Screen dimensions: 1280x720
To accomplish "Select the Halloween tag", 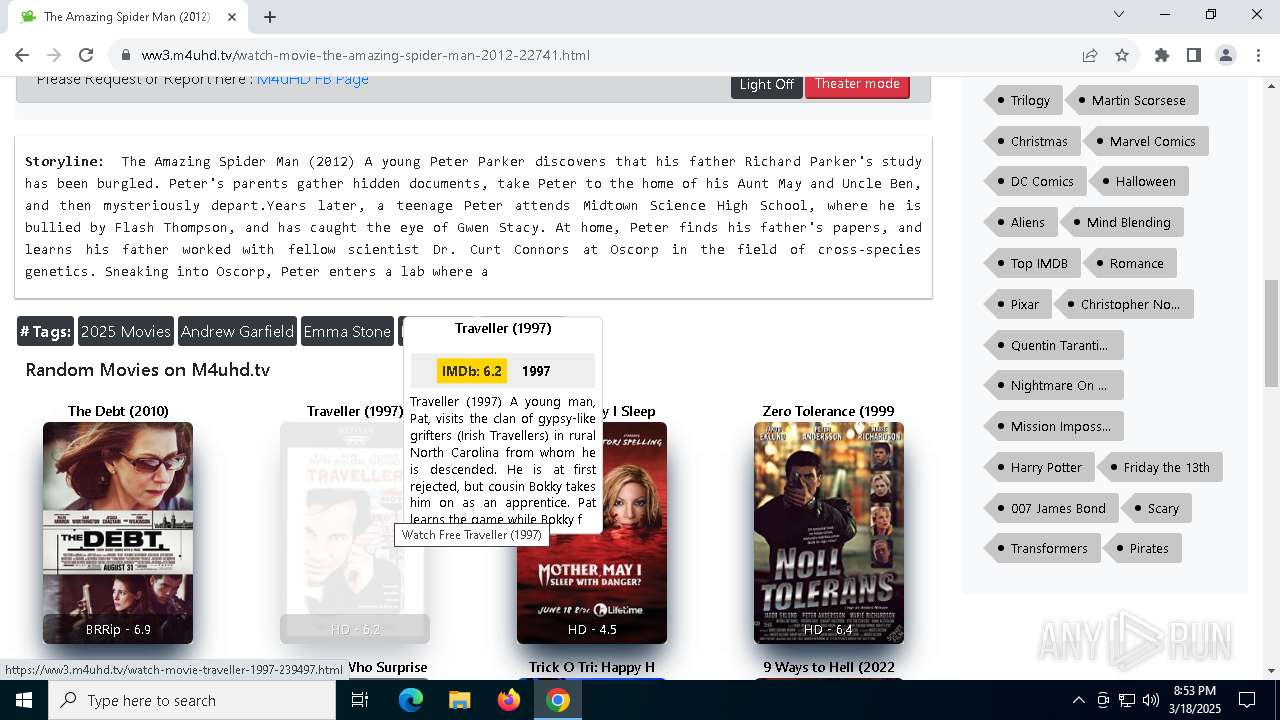I will point(1139,181).
